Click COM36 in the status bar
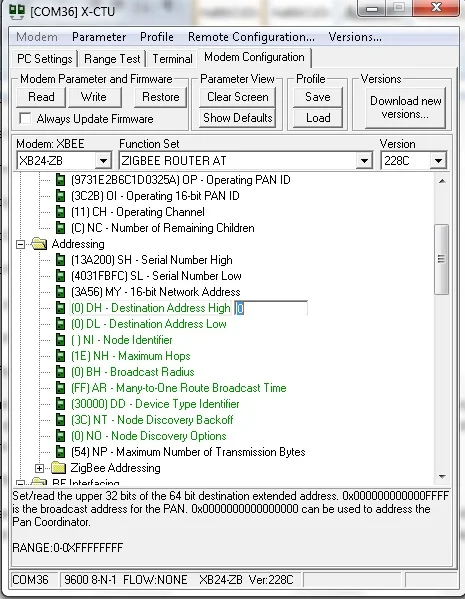The height and width of the screenshot is (599, 465). pos(30,580)
